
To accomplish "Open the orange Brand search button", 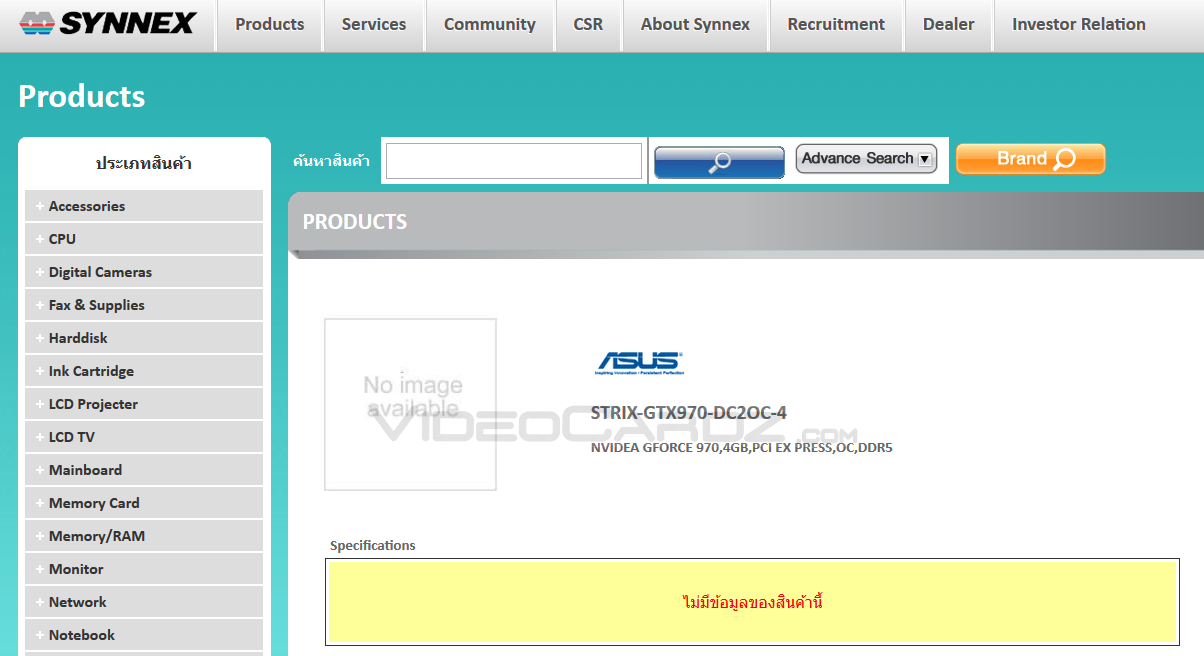I will pyautogui.click(x=1031, y=159).
